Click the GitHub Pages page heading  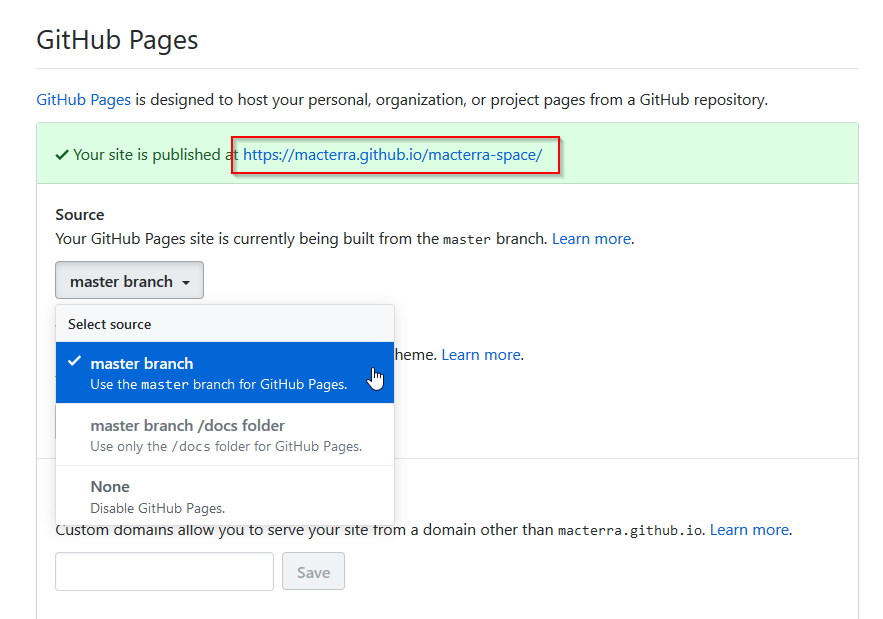117,39
